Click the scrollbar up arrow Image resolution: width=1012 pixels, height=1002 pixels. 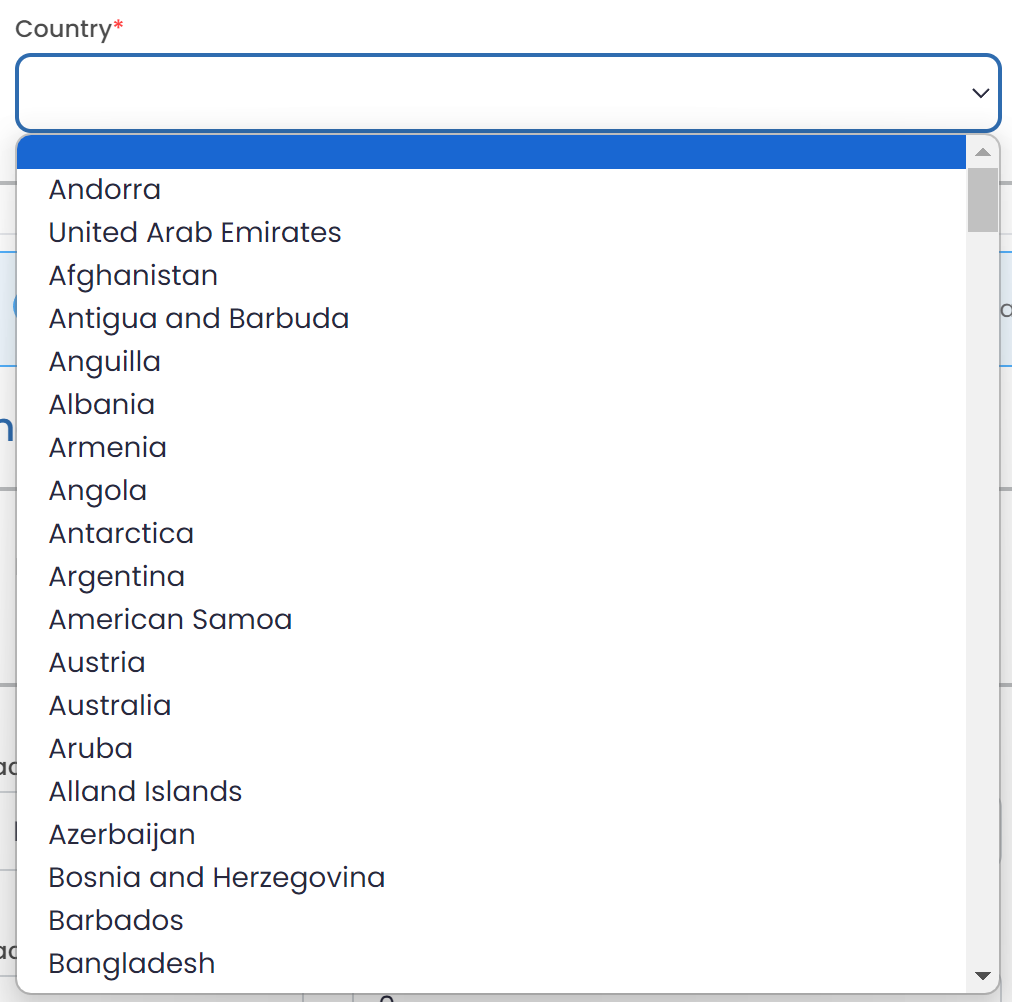click(982, 152)
